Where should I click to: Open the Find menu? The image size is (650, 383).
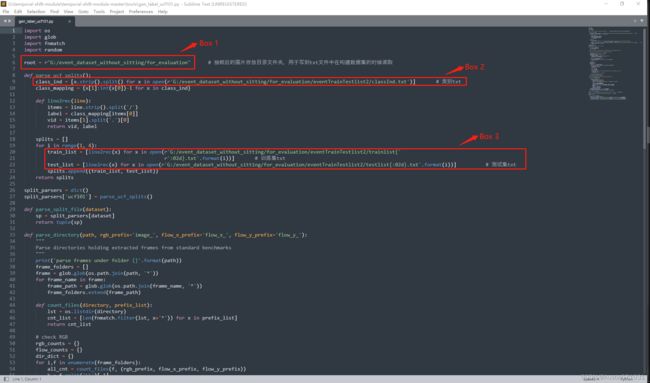(55, 12)
